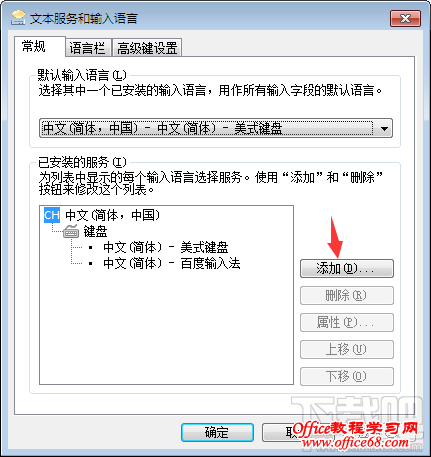The width and height of the screenshot is (431, 457).
Task: Click the 上移(U) button
Action: click(x=347, y=350)
